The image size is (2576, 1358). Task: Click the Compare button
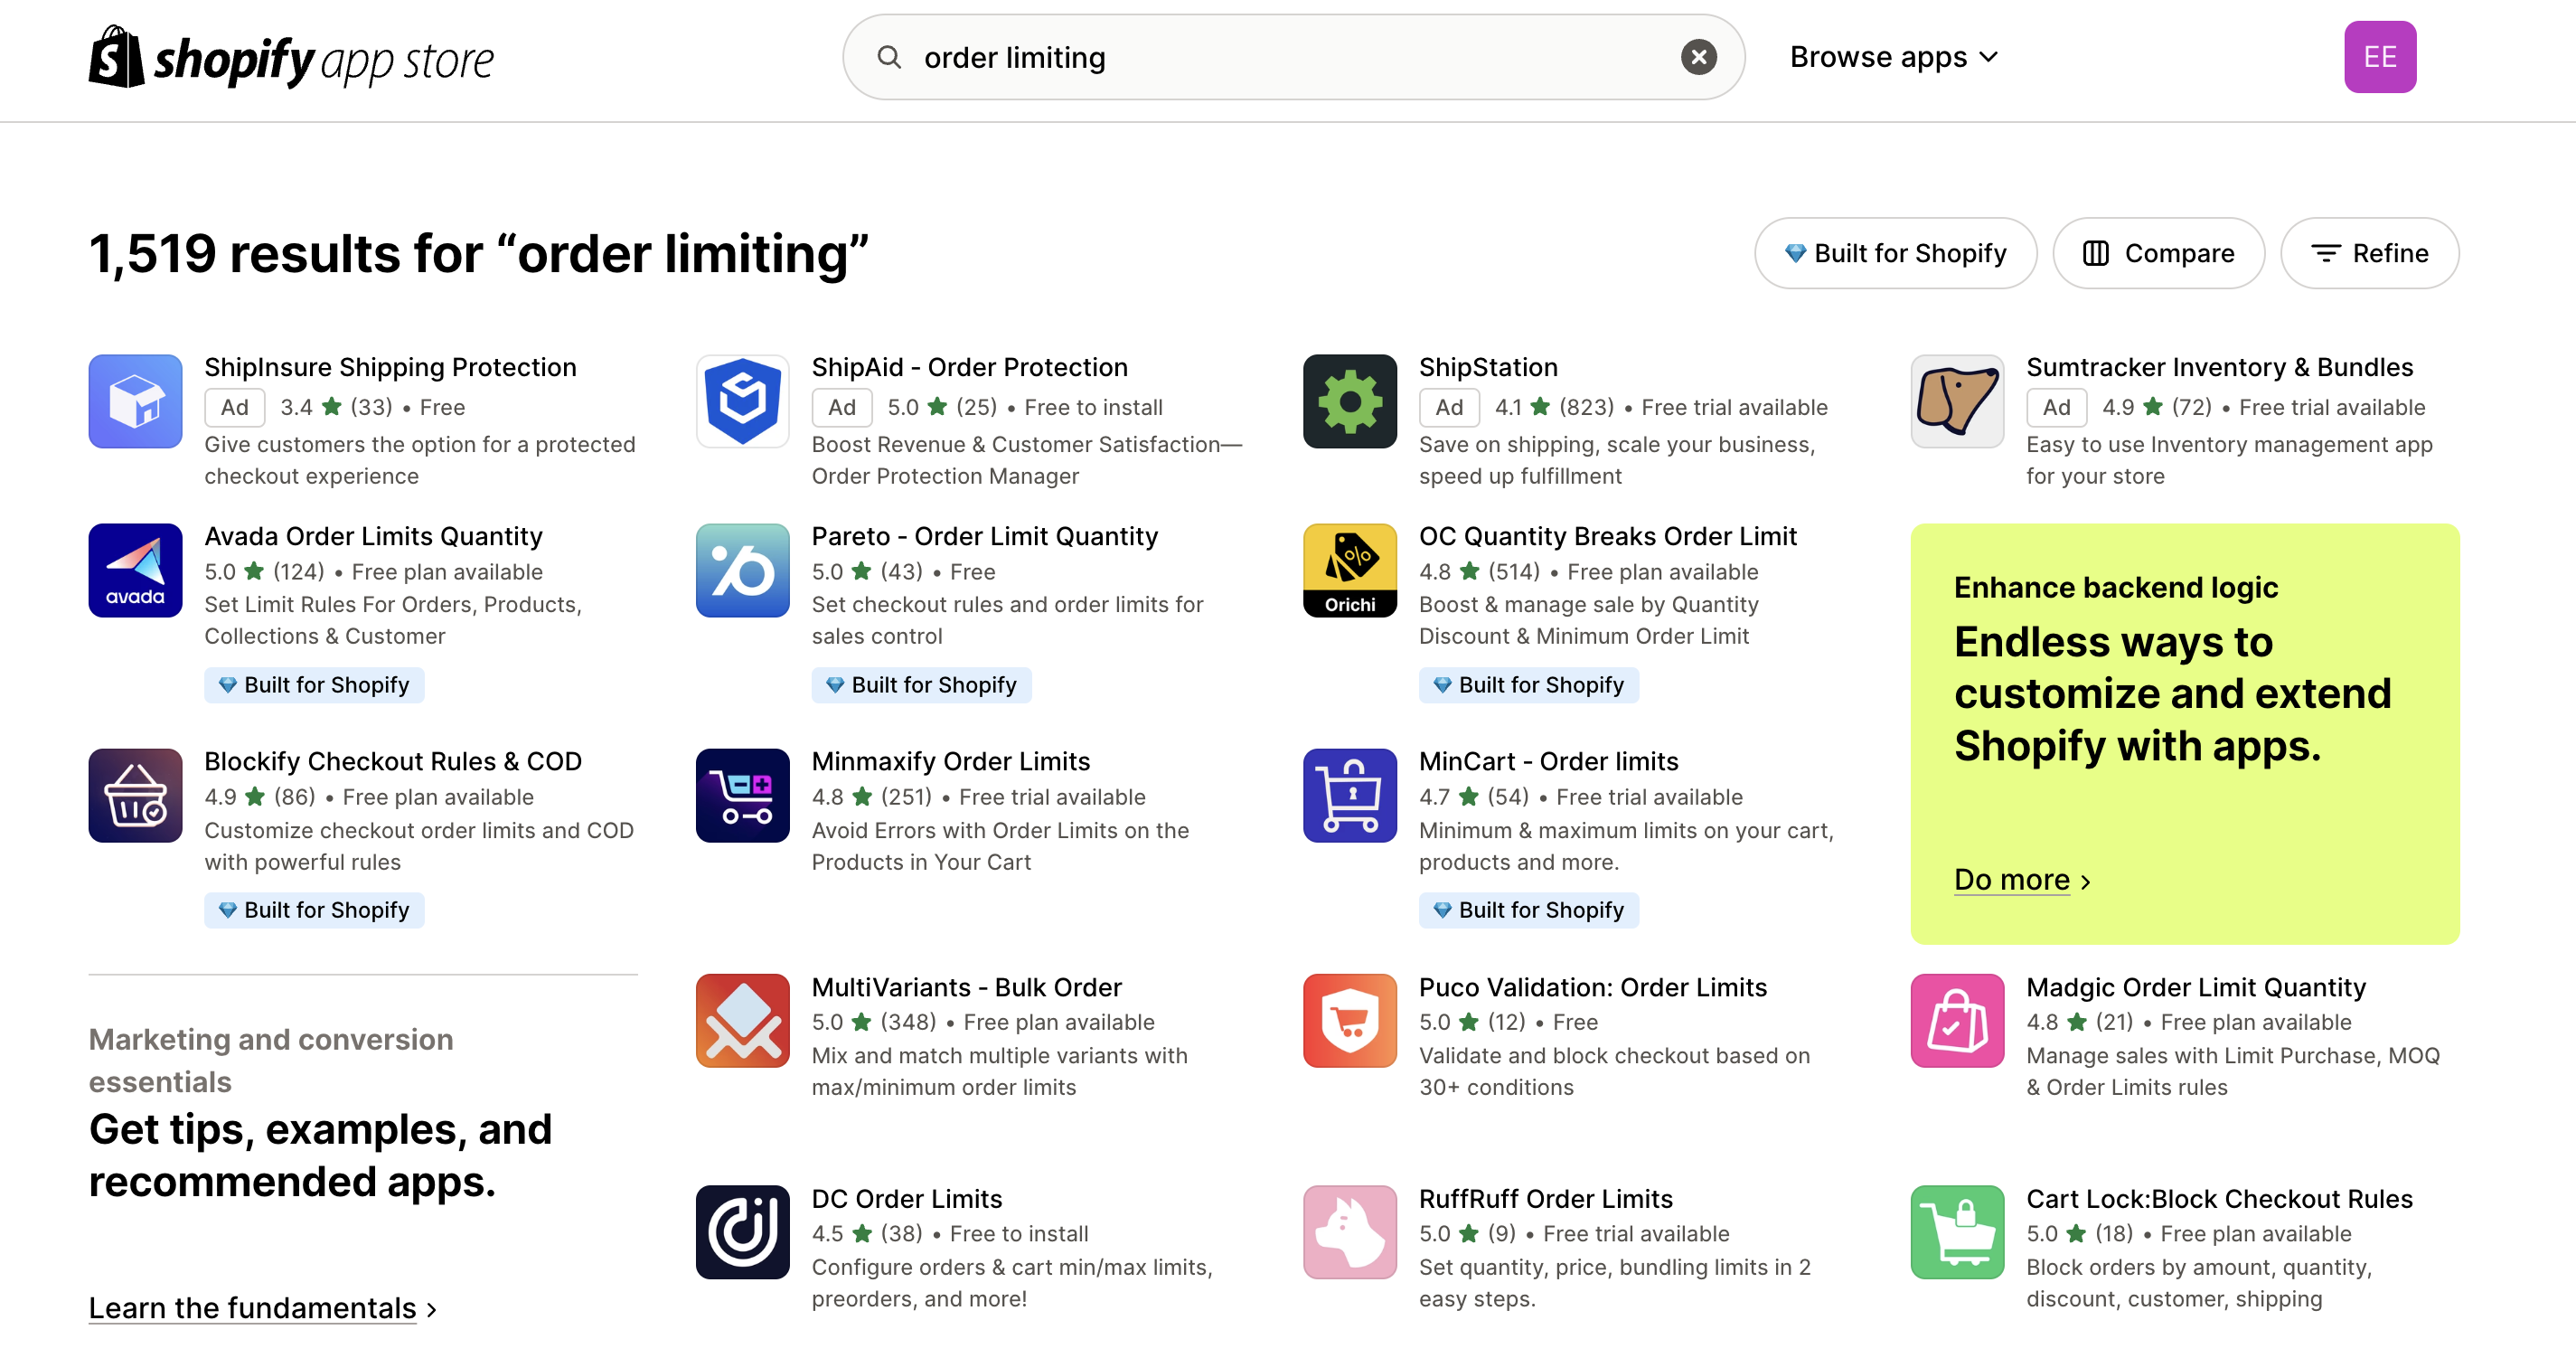2158,253
